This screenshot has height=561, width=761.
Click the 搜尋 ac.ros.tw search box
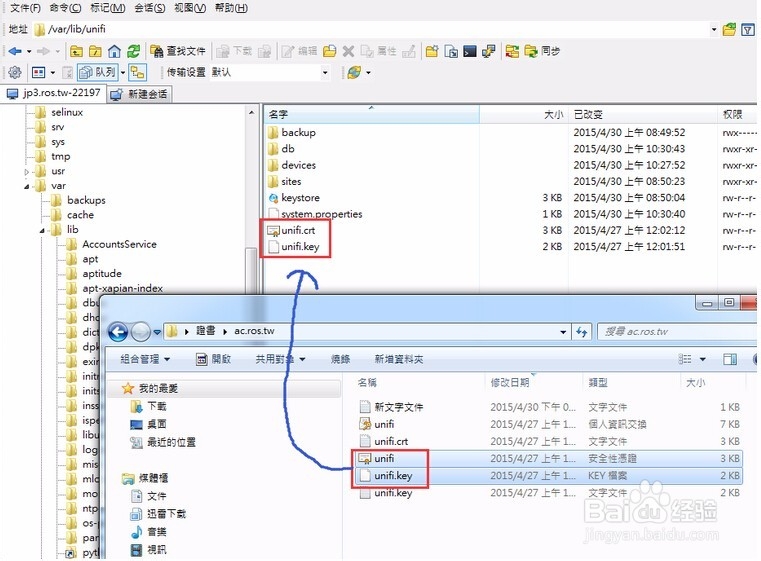(677, 332)
